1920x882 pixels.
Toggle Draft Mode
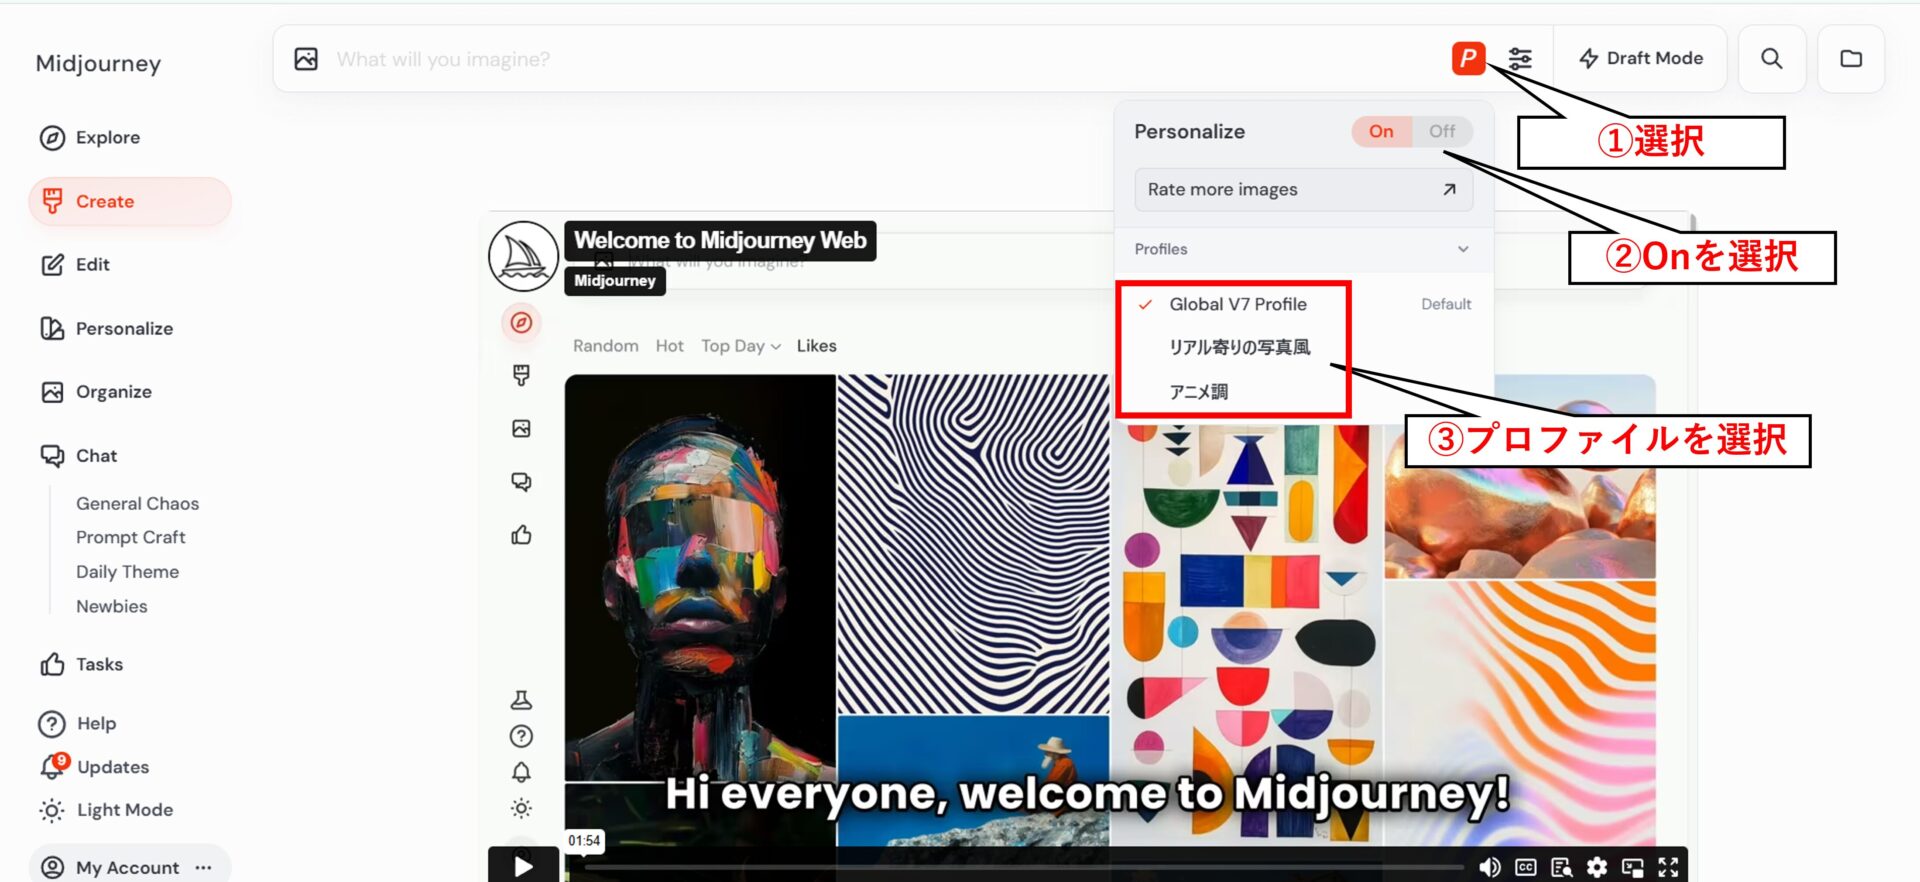(x=1640, y=58)
